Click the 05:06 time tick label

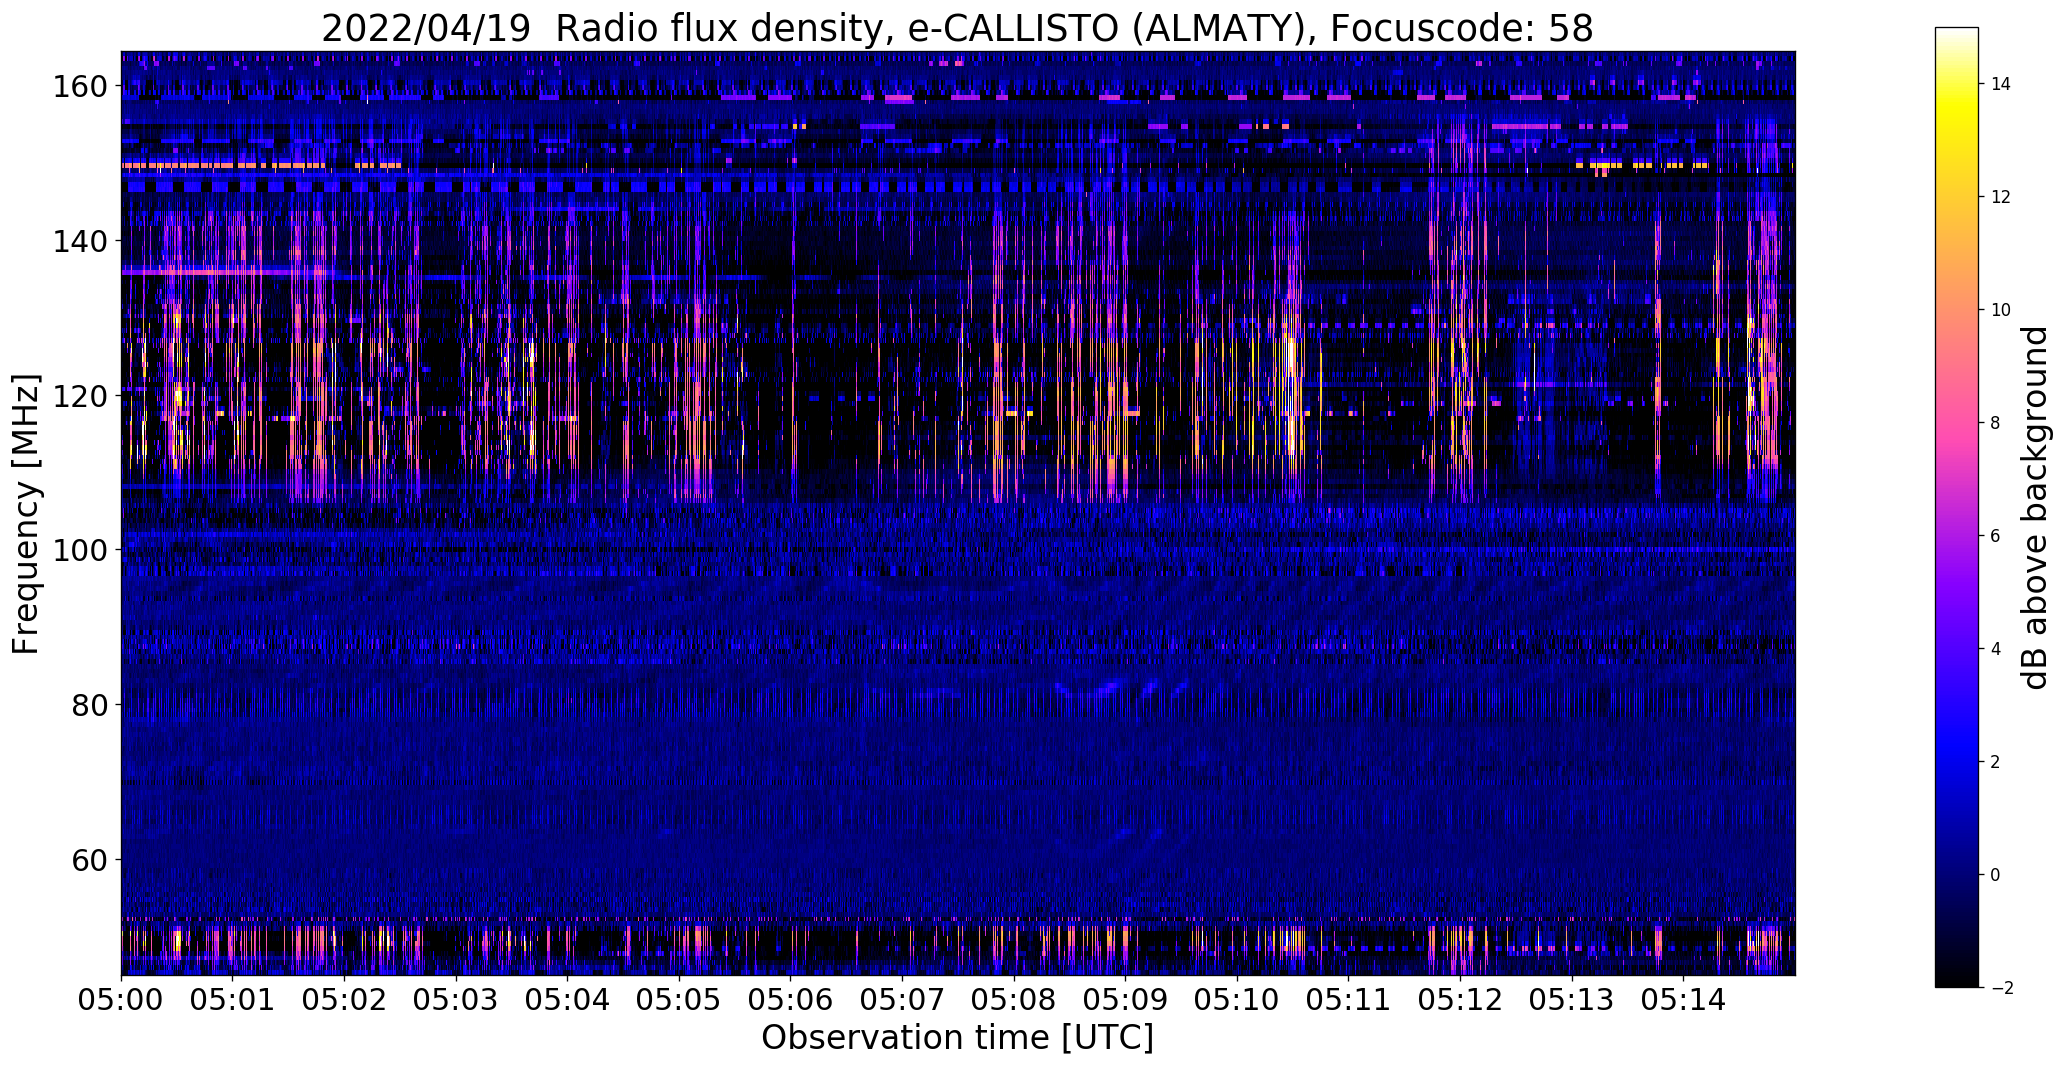point(790,1001)
